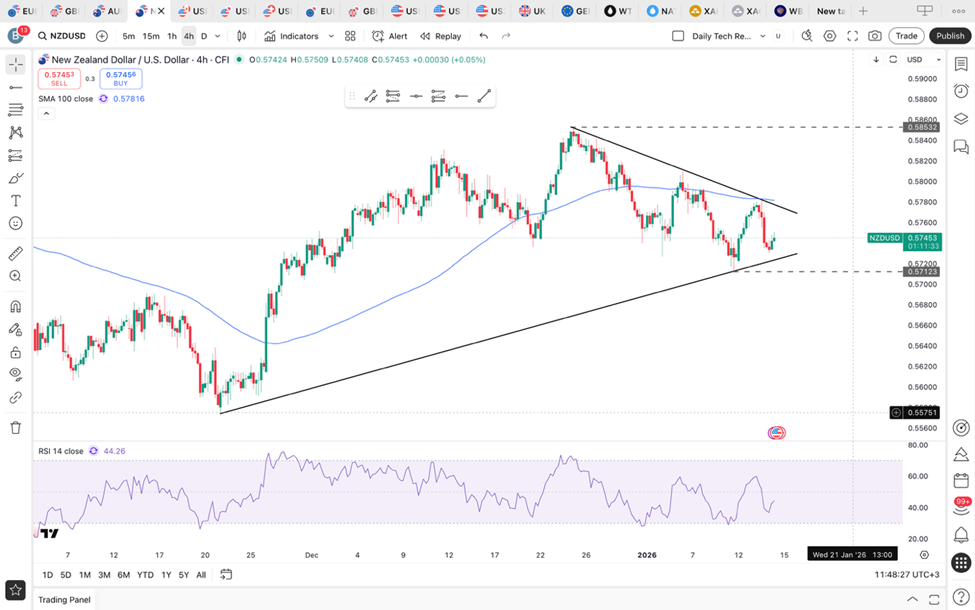Undo the last chart action

483,36
